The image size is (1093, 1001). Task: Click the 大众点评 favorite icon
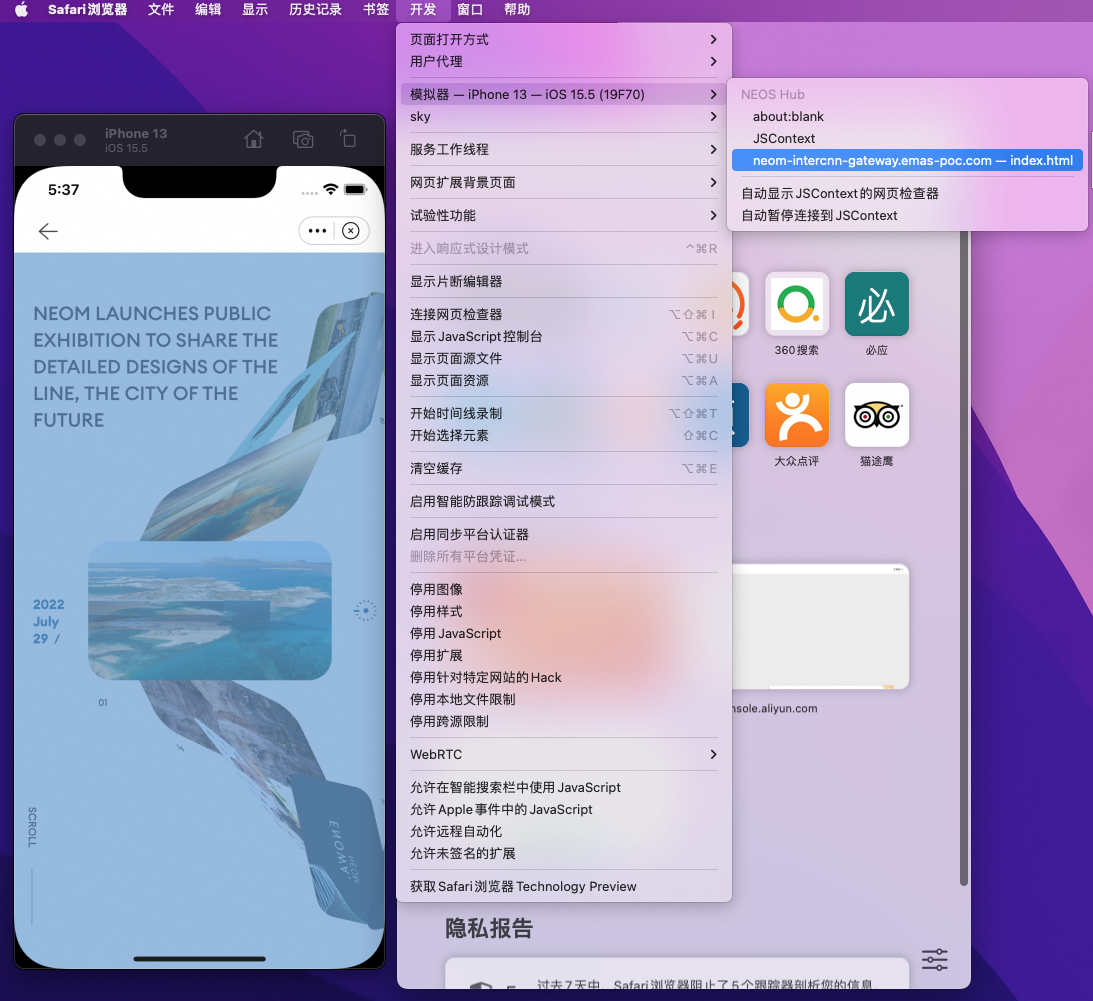tap(797, 415)
